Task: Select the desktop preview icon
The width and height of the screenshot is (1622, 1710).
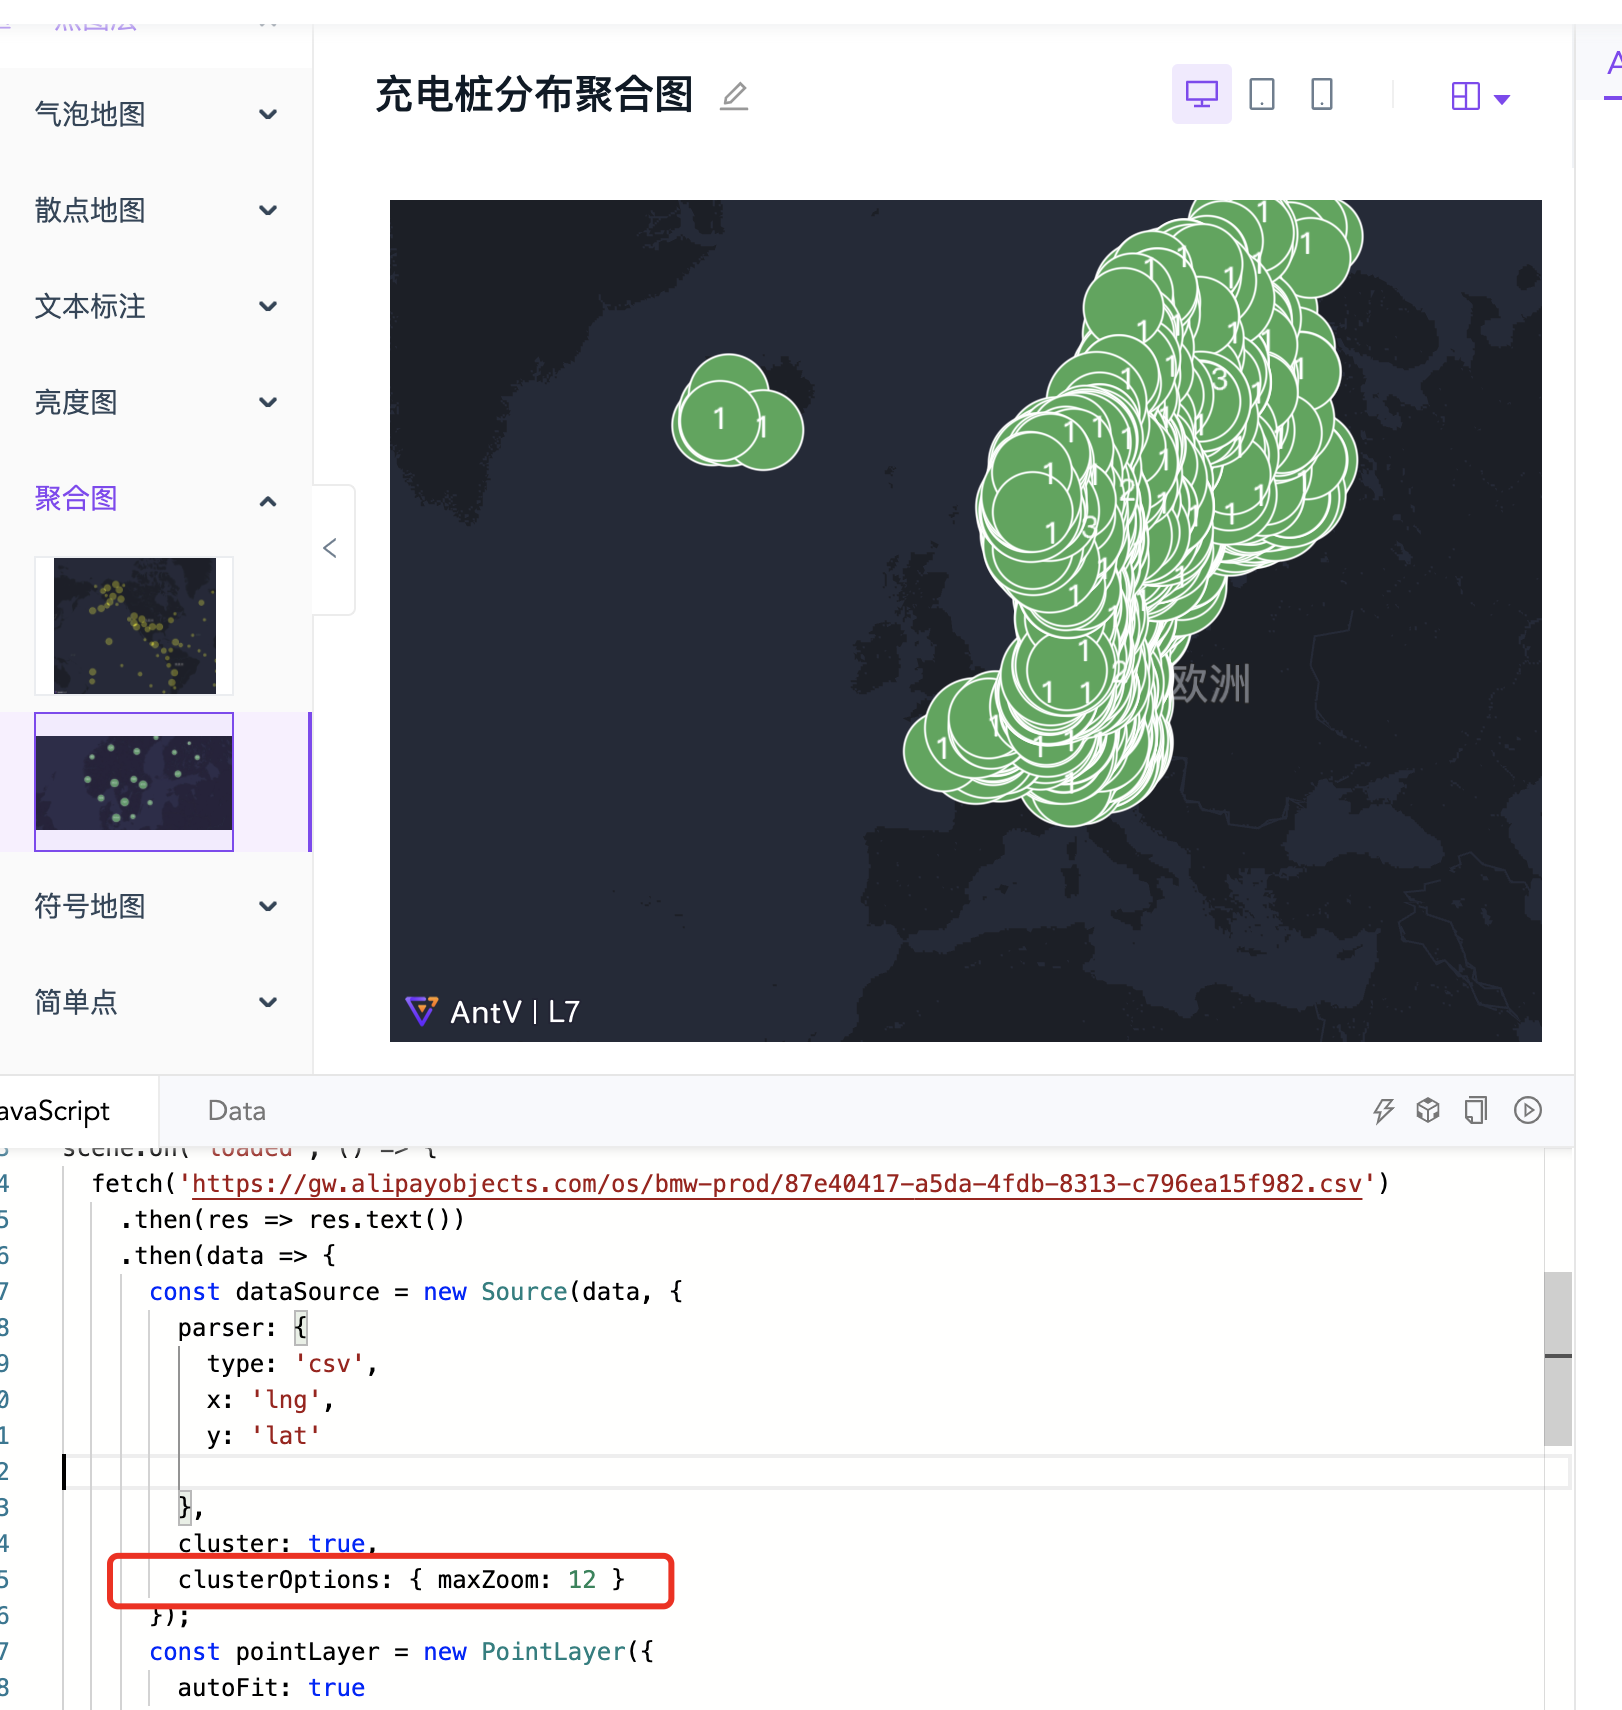Action: (1201, 93)
